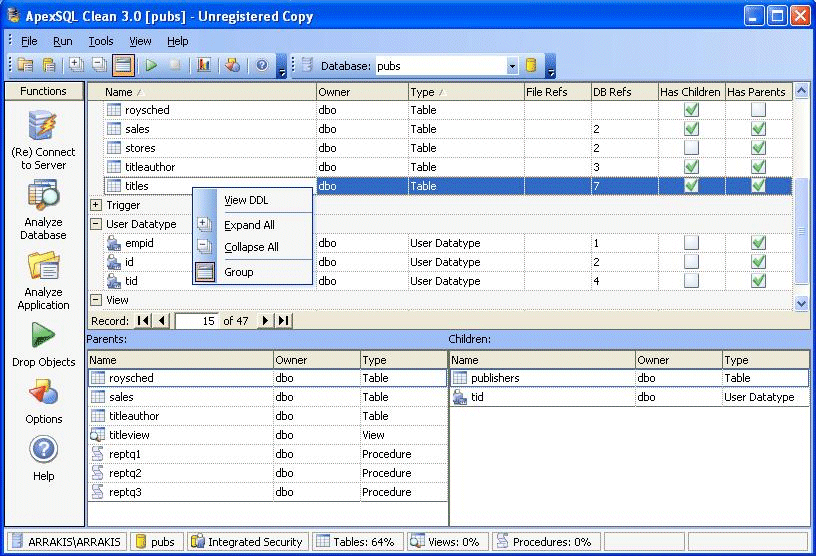Click the second toolbar clipboard icon
This screenshot has height=556, width=816.
(49, 65)
